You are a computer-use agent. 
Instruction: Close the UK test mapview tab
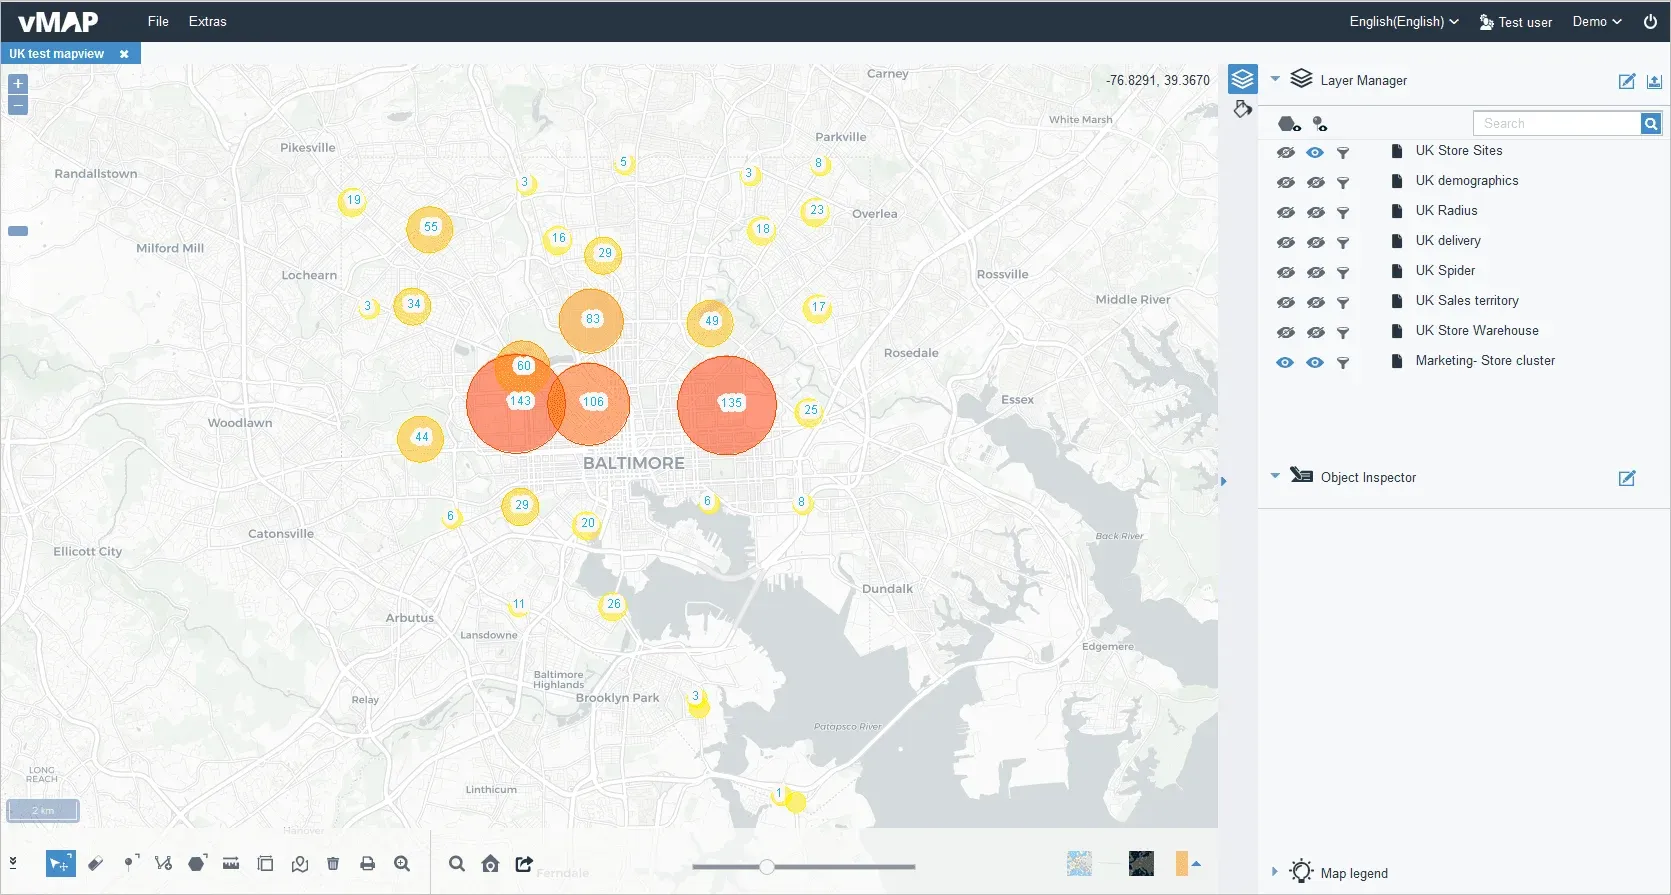[124, 54]
